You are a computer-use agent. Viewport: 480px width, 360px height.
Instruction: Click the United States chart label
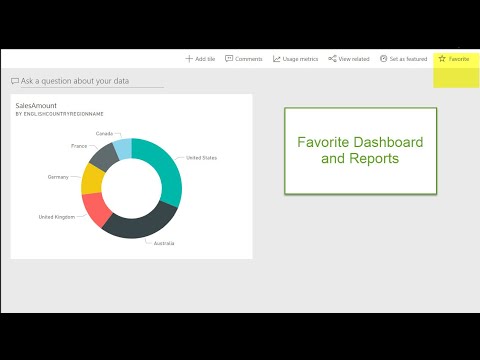(201, 158)
